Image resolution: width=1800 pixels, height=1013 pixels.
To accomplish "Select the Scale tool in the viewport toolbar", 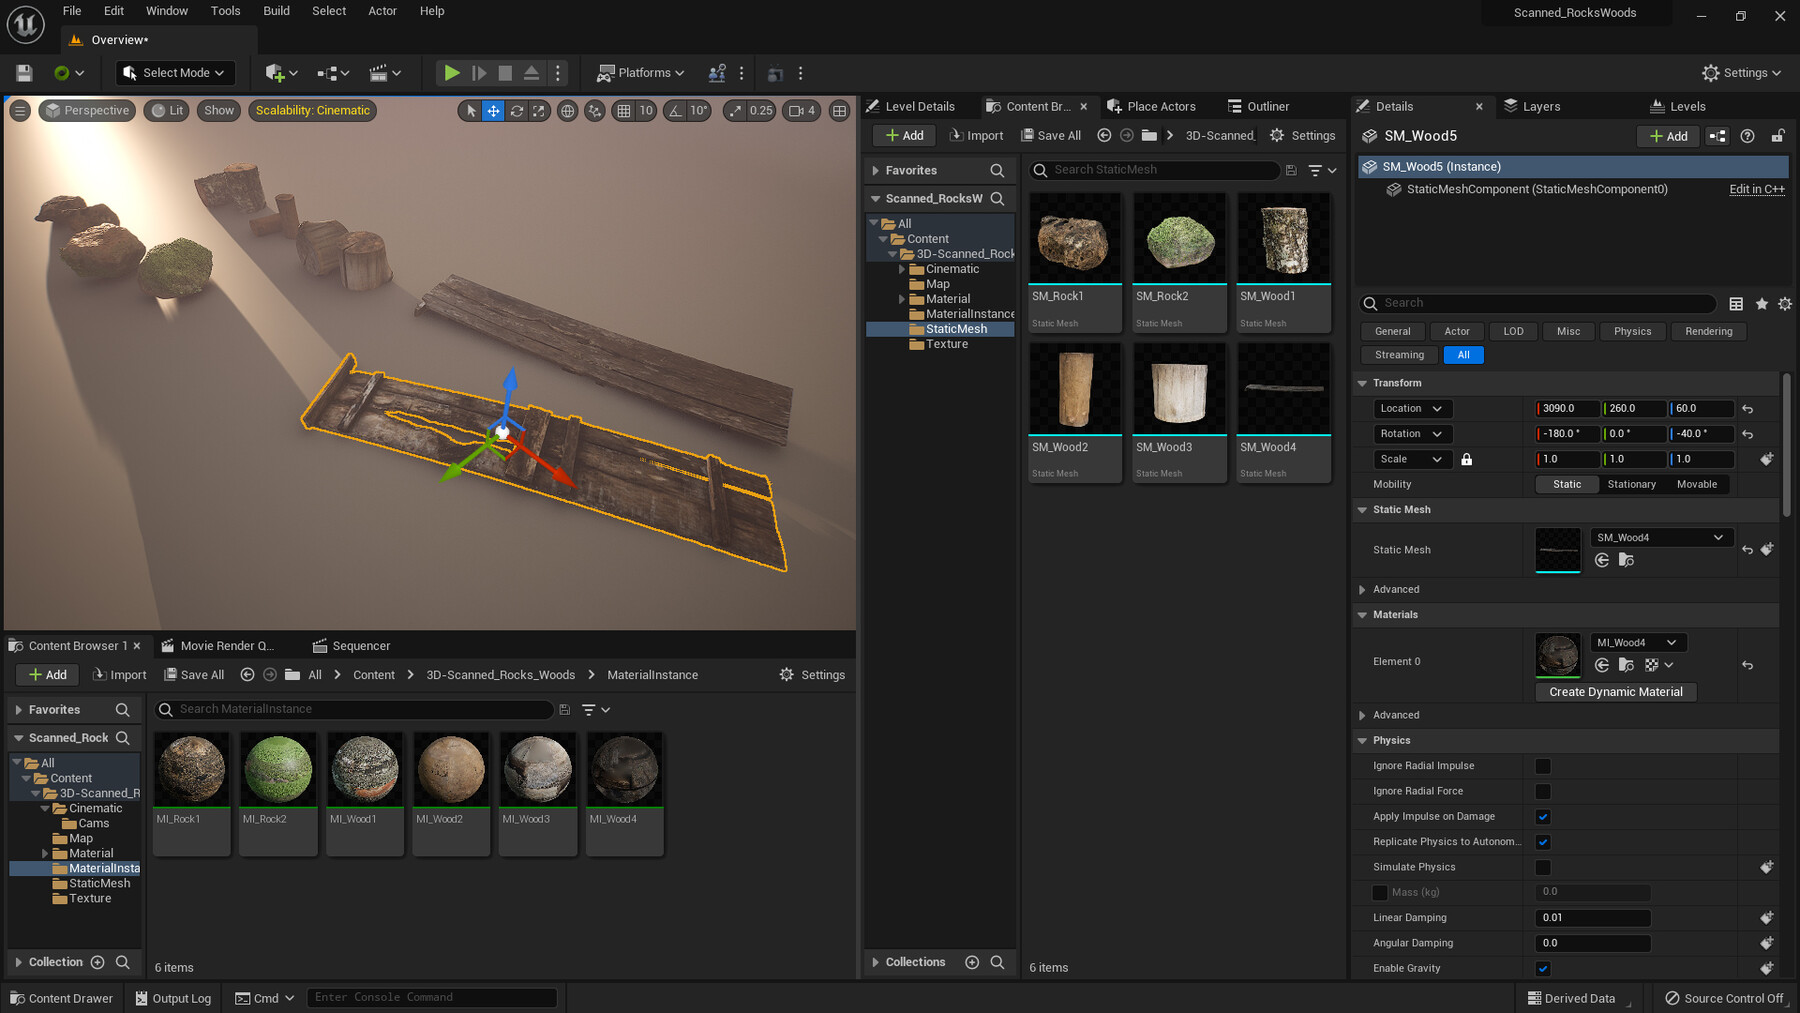I will (539, 111).
